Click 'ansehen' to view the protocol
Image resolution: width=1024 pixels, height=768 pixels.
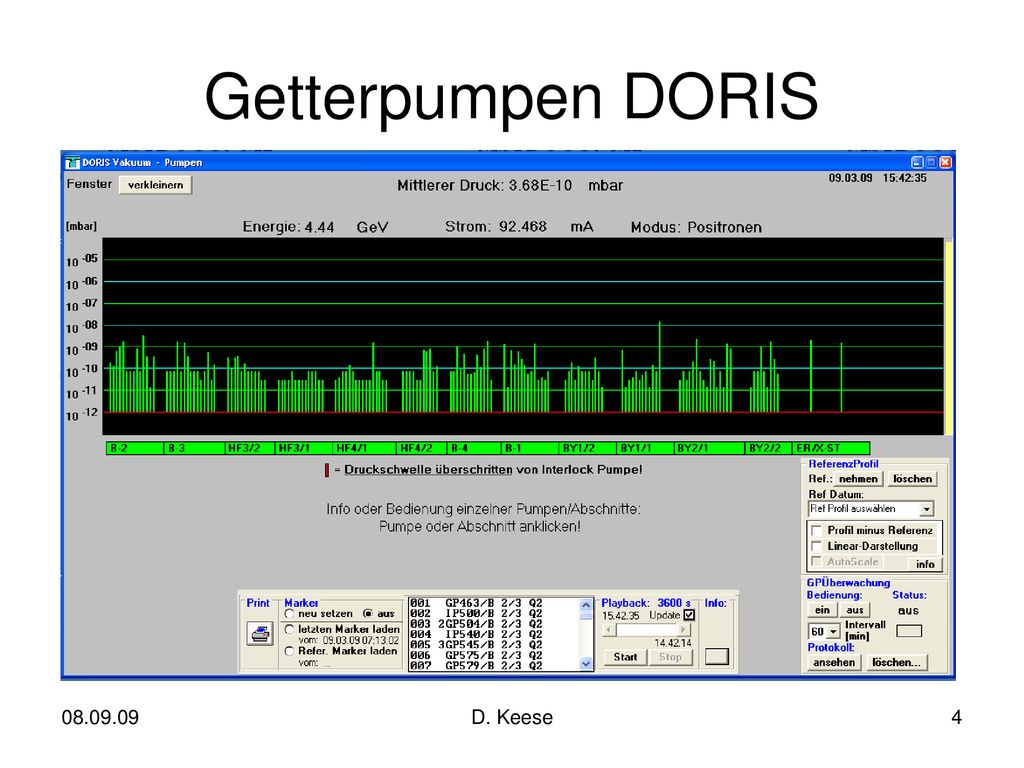(834, 662)
